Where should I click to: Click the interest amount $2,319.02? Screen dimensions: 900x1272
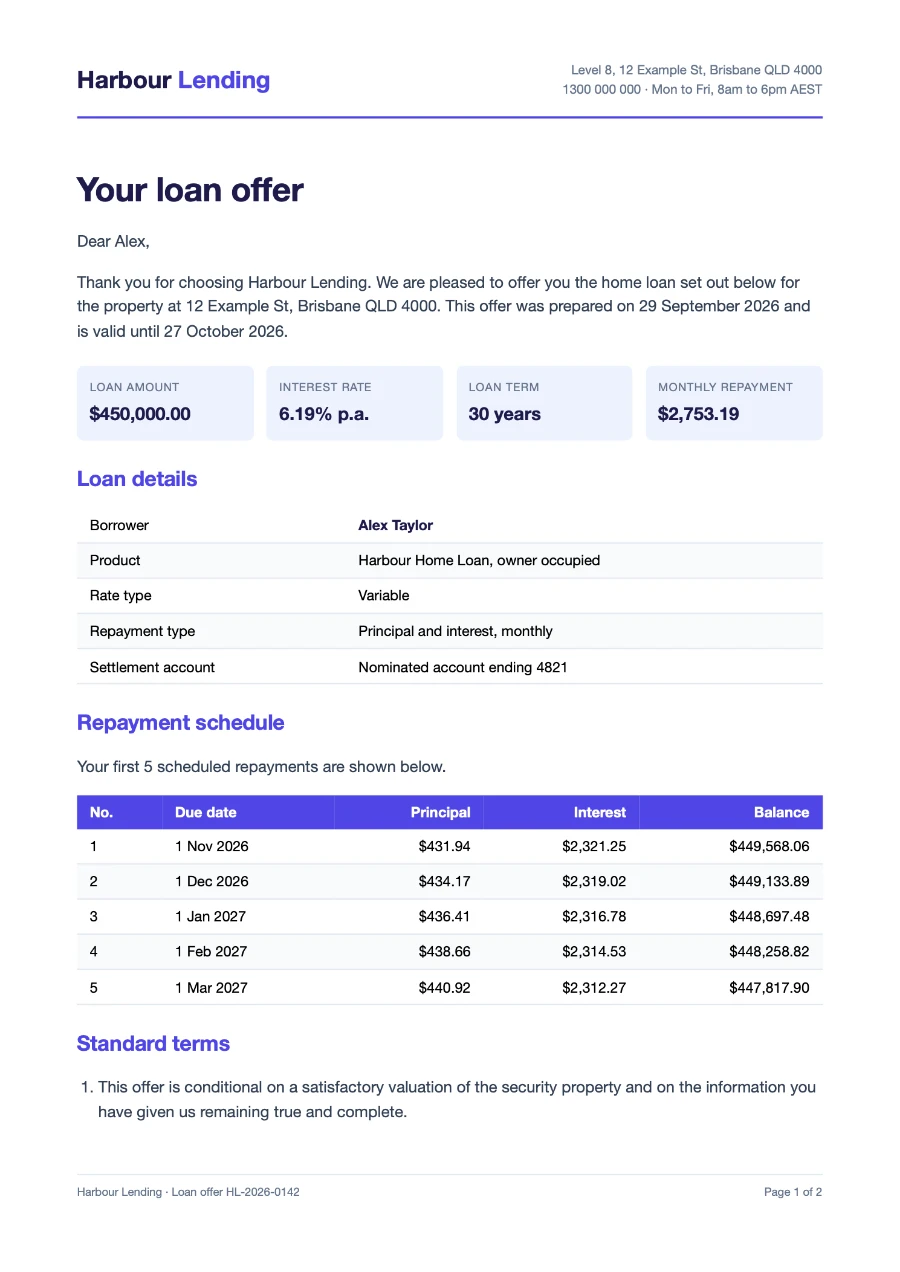pyautogui.click(x=594, y=881)
